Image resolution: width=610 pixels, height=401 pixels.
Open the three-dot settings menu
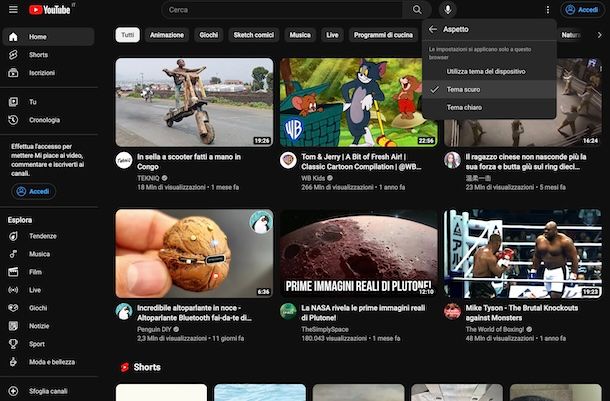click(548, 10)
